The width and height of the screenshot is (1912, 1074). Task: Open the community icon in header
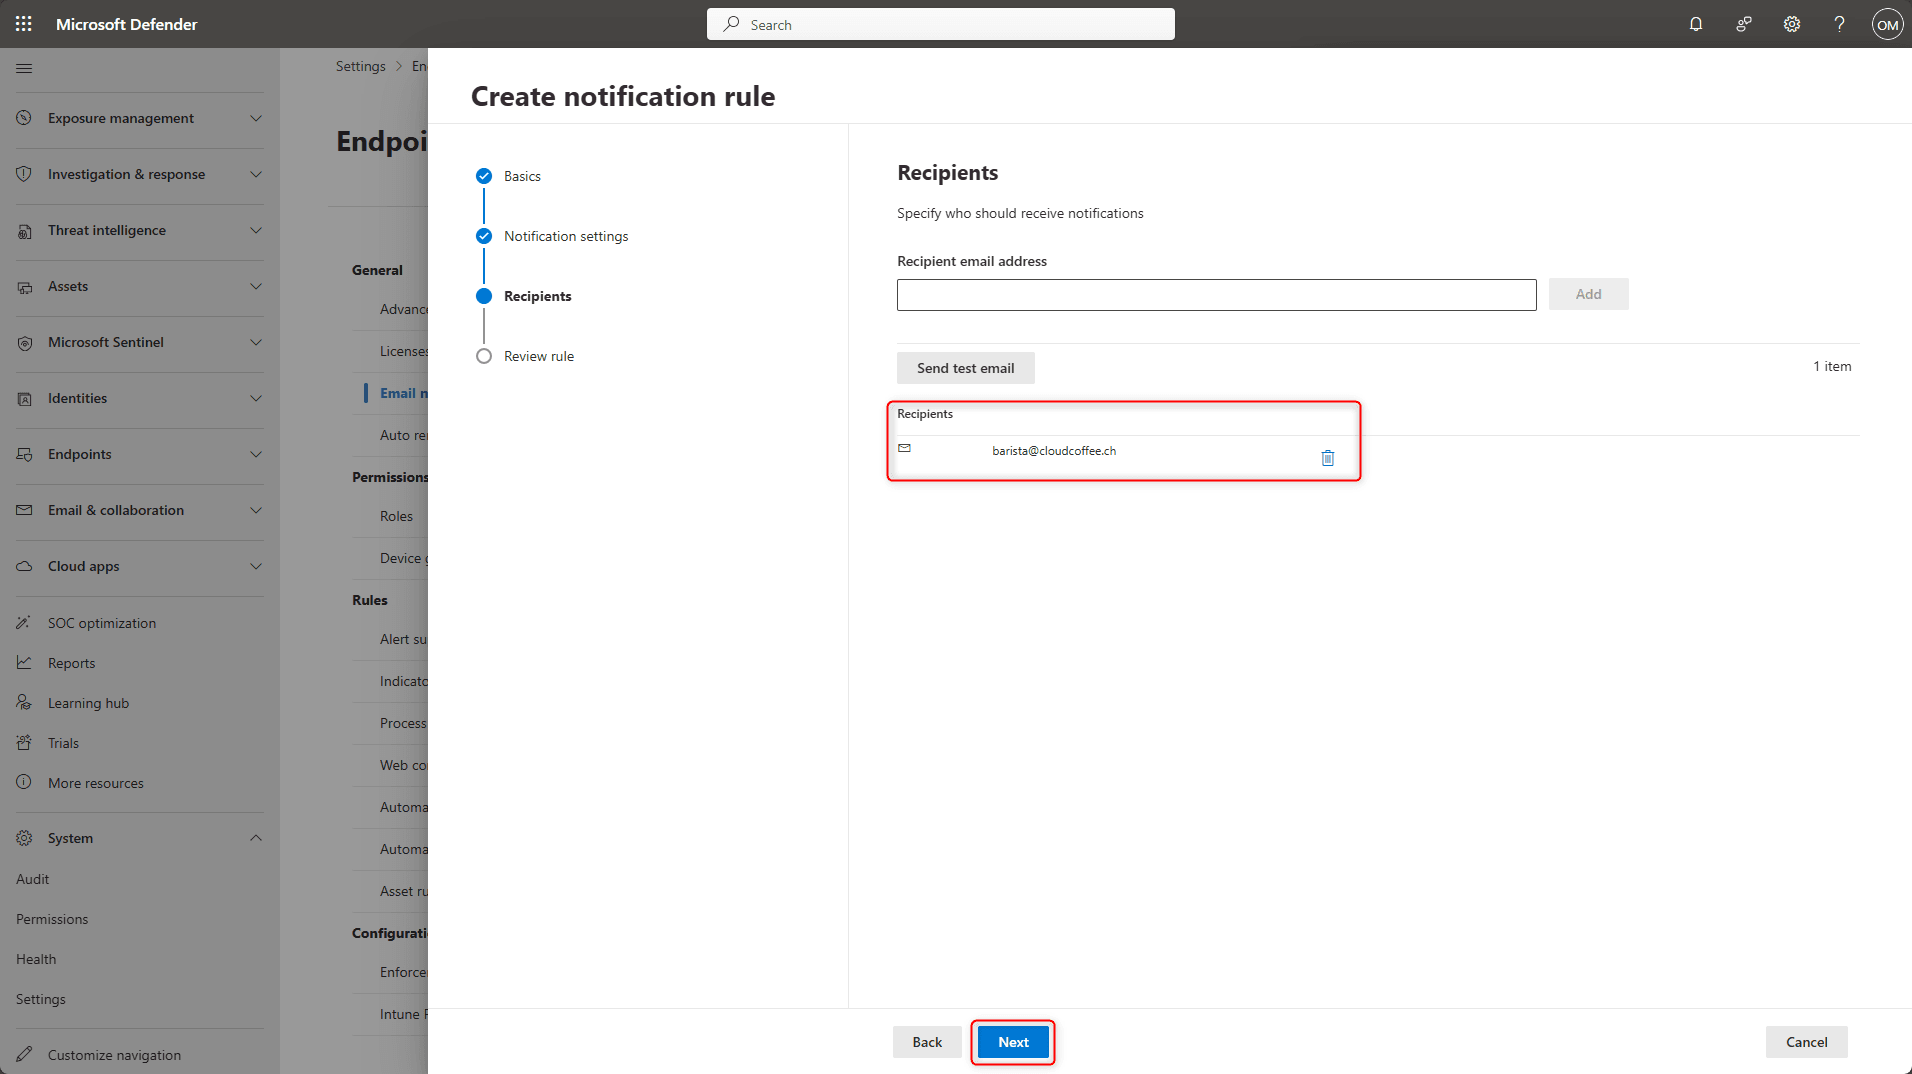[x=1743, y=24]
